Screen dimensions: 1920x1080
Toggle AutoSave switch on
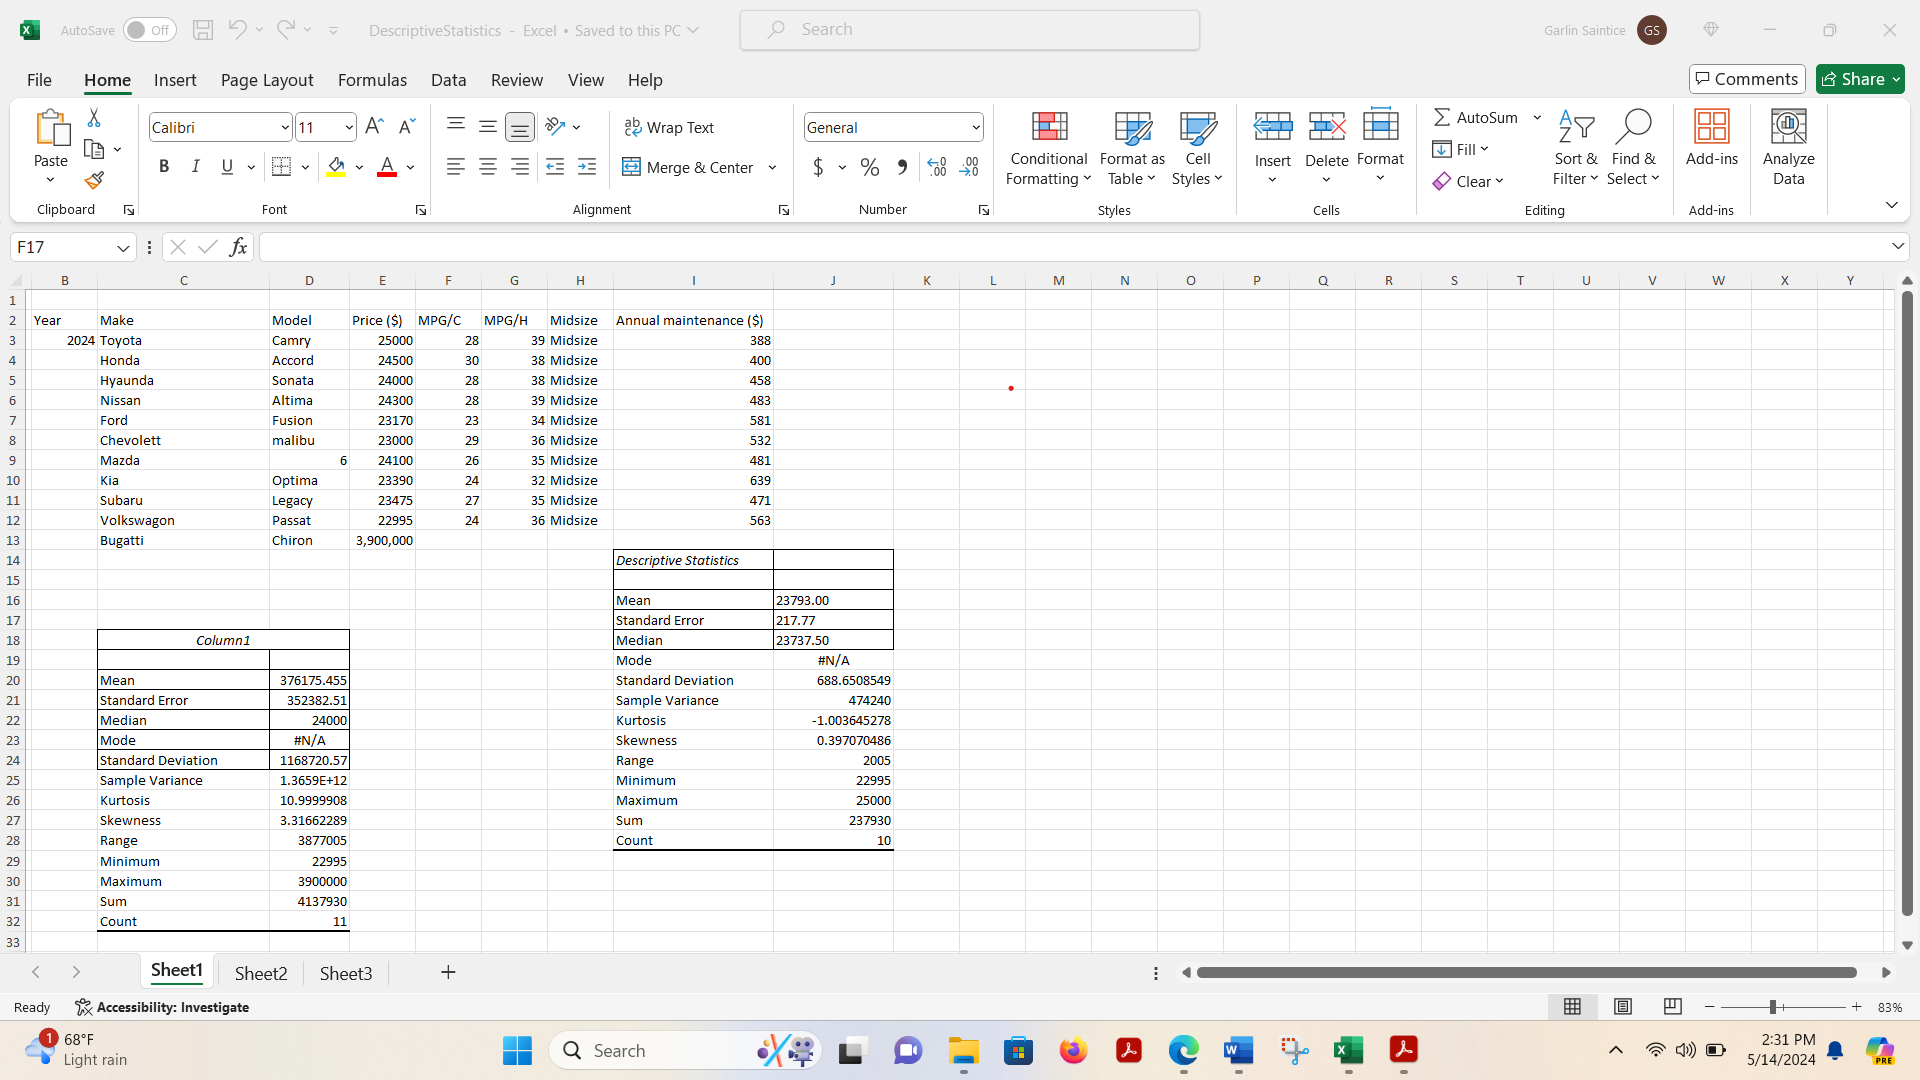[150, 30]
